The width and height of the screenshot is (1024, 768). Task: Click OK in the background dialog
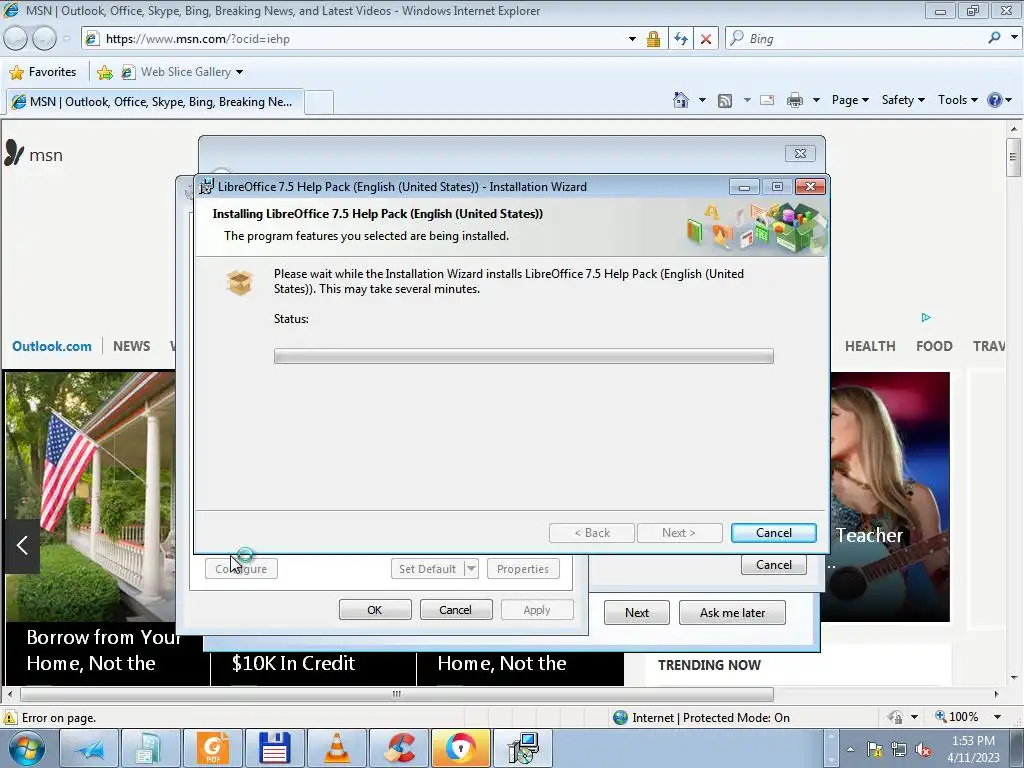(375, 610)
